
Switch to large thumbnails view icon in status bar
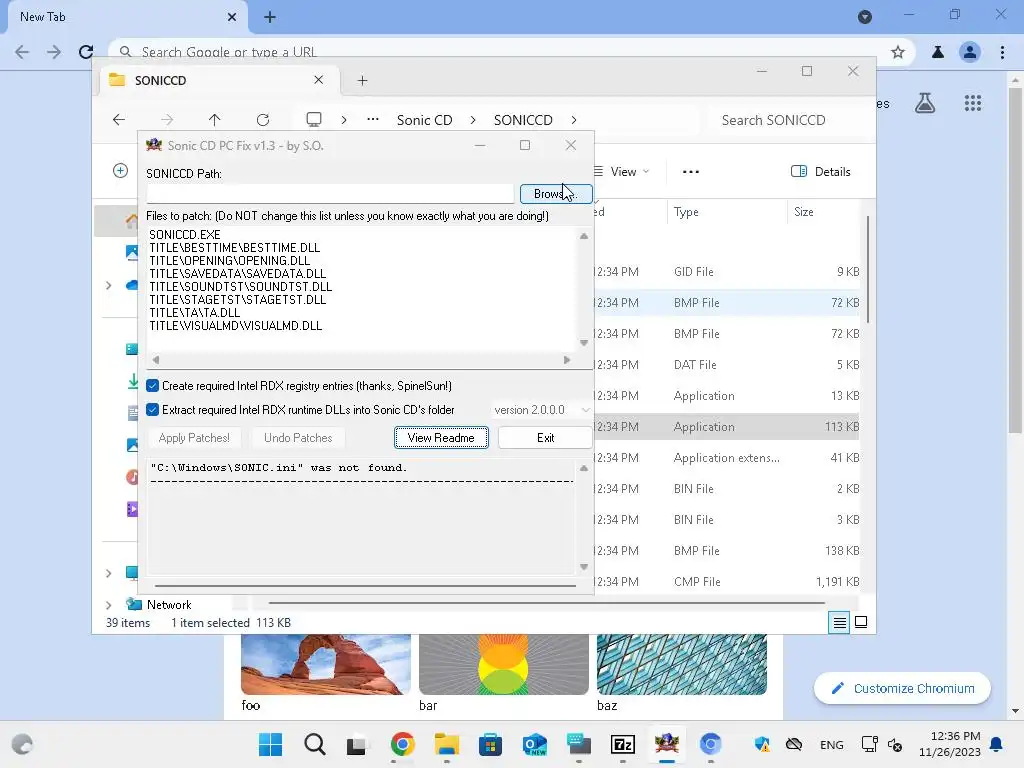[x=861, y=623]
